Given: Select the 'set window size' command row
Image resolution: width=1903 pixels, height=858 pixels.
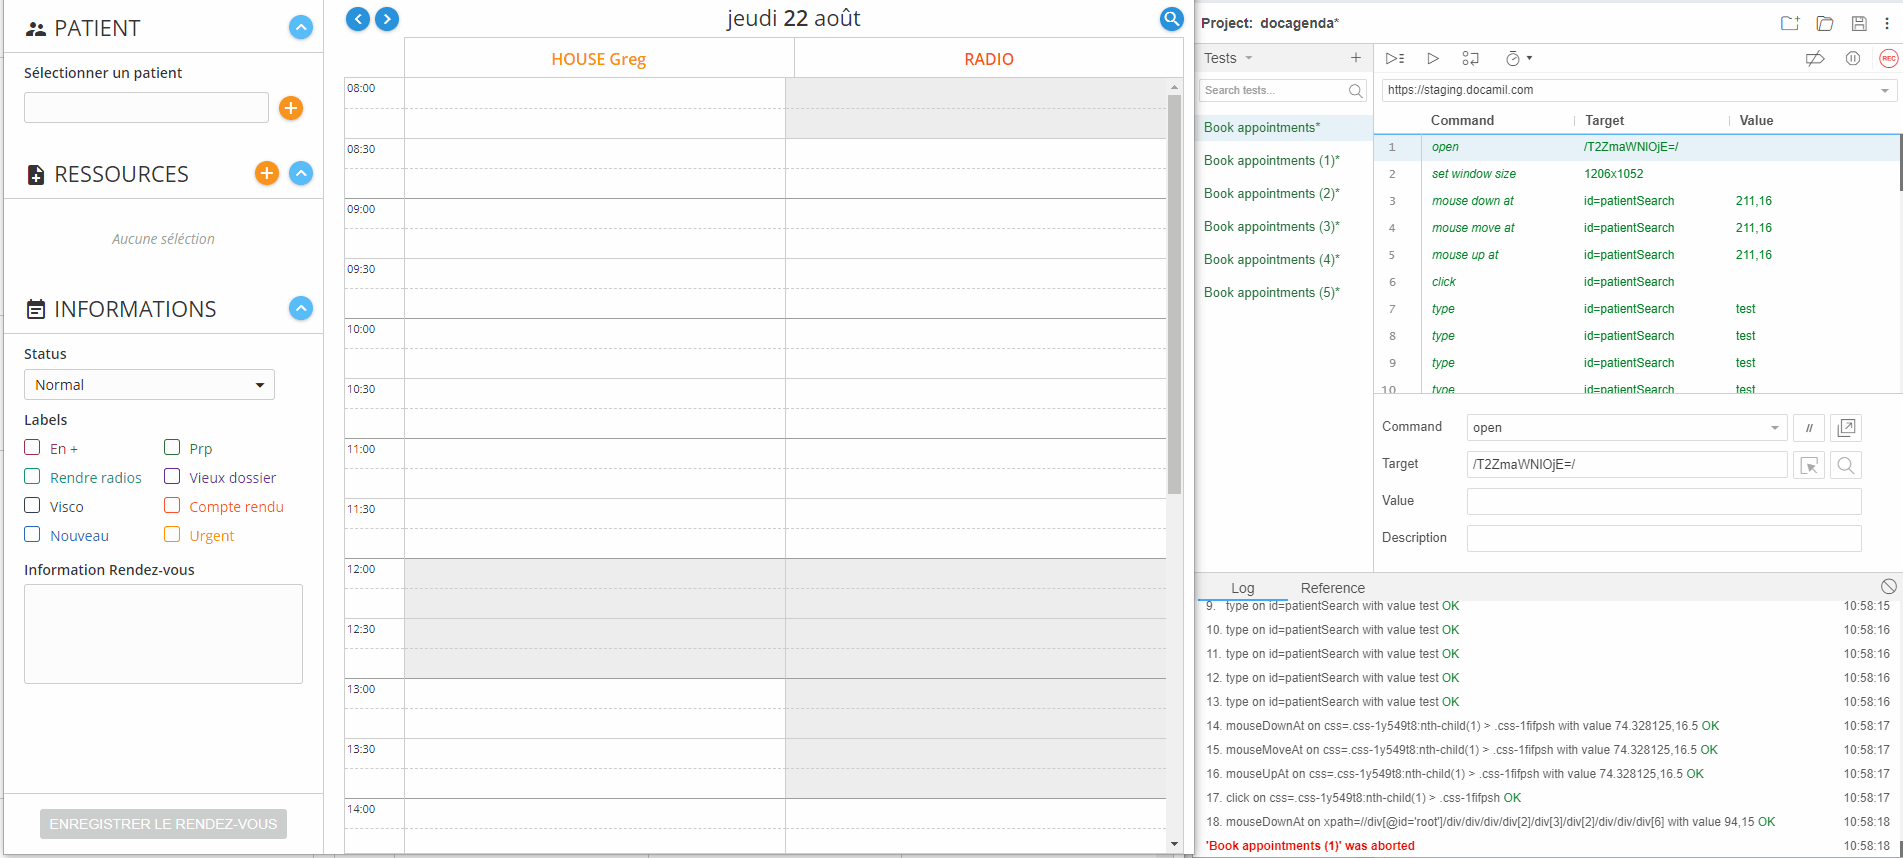Looking at the screenshot, I should pos(1637,174).
